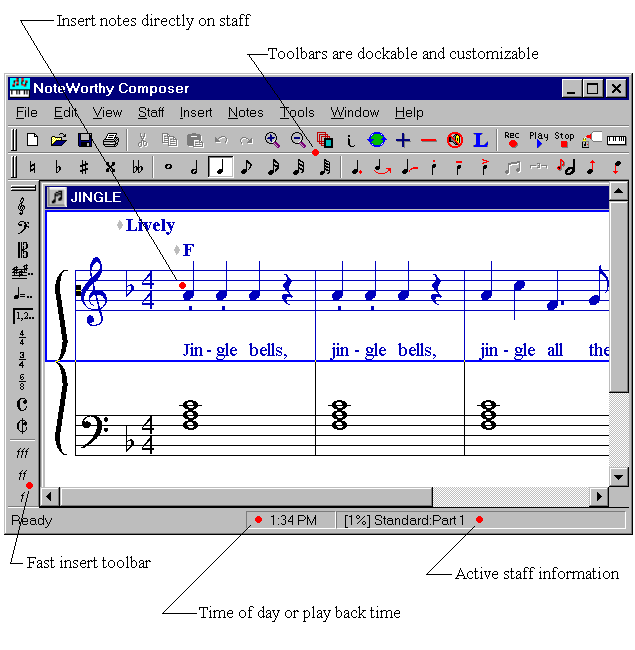The image size is (635, 650).
Task: Toggle the double sharp accidental
Action: 110,167
